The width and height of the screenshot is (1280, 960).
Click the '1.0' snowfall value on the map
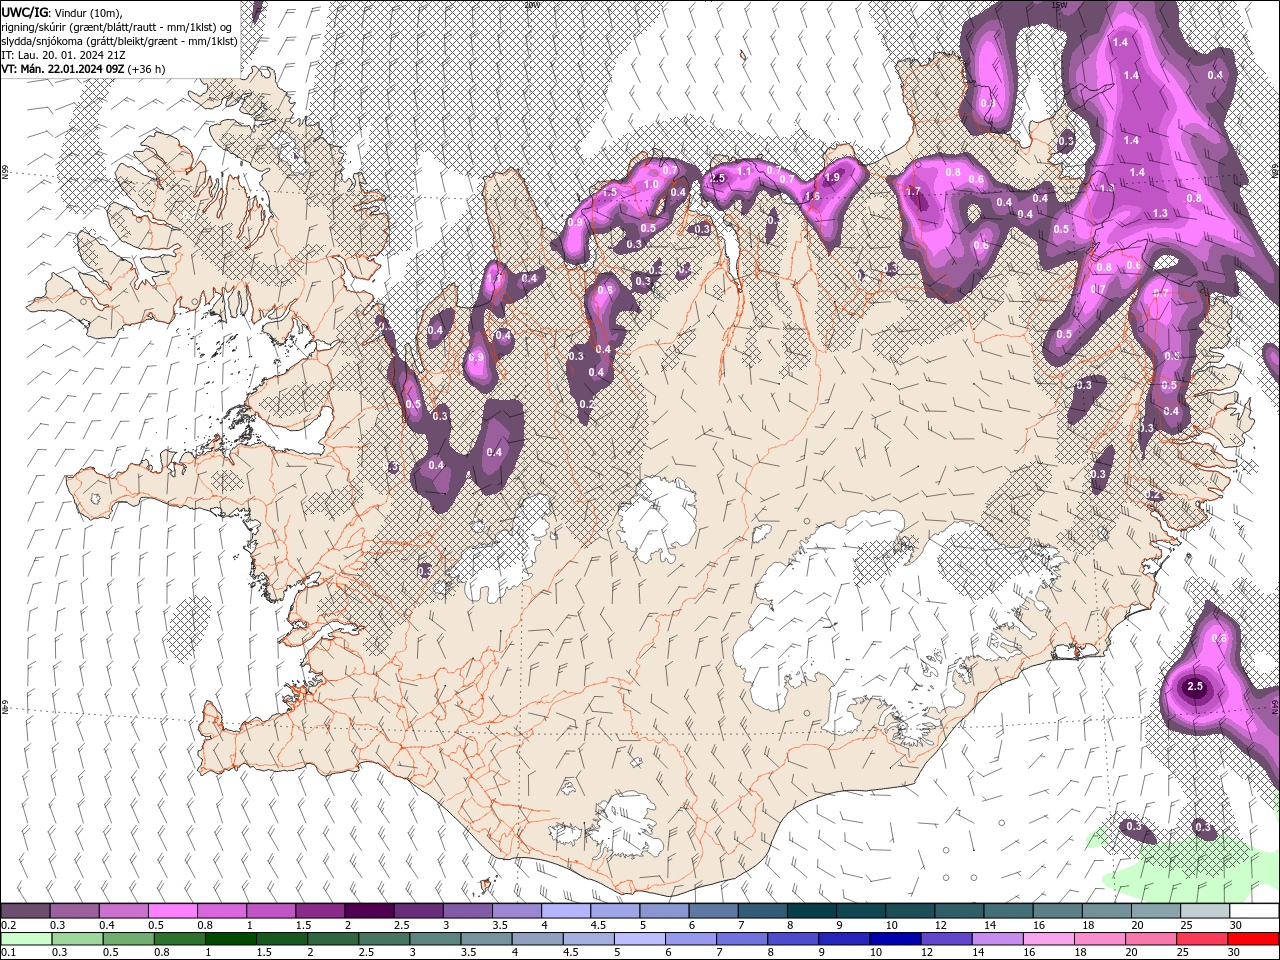[x=651, y=184]
